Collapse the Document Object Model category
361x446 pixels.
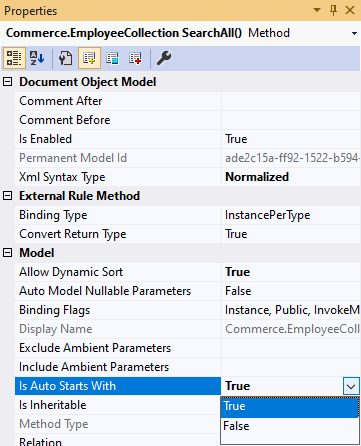[x=8, y=82]
